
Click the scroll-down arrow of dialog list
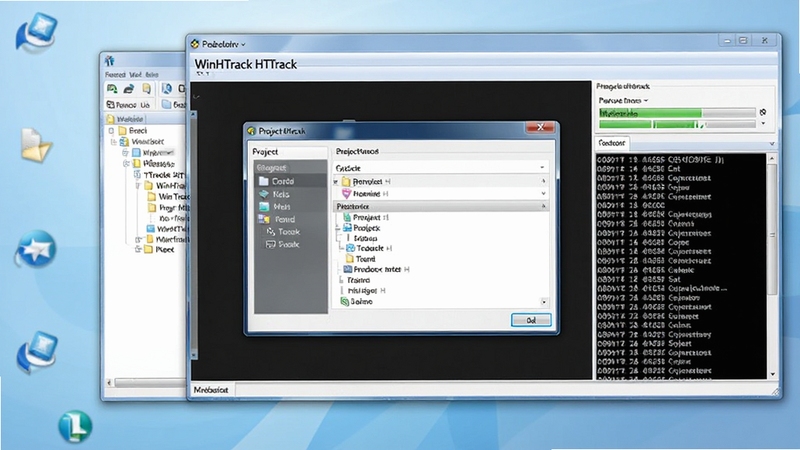[544, 302]
